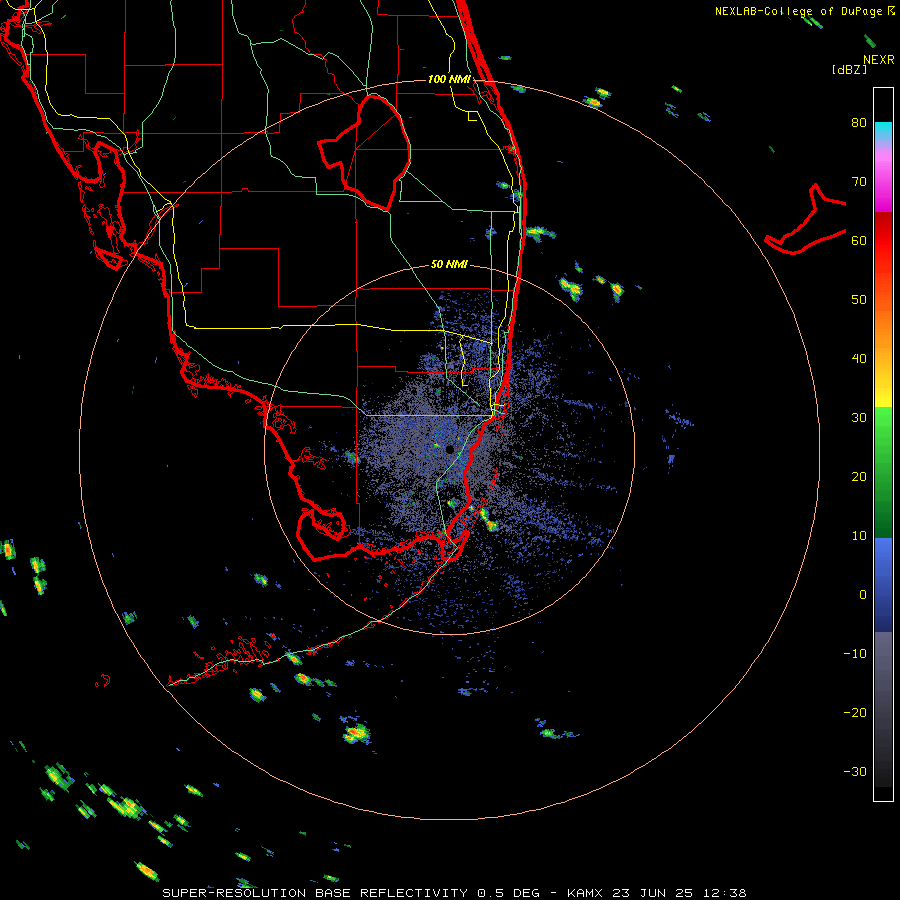This screenshot has height=900, width=900.
Task: Select the positive 30 value on dBZ scale
Action: (859, 417)
